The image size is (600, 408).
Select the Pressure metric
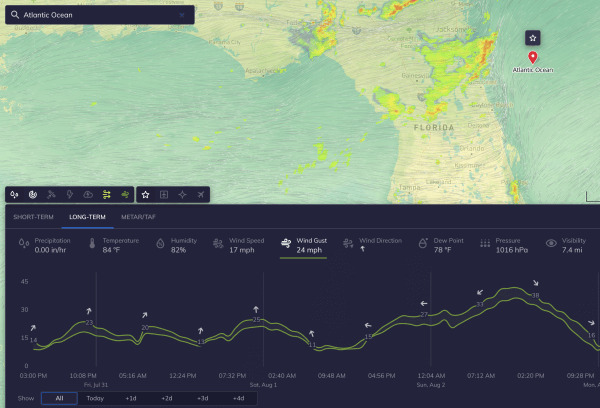click(x=504, y=245)
